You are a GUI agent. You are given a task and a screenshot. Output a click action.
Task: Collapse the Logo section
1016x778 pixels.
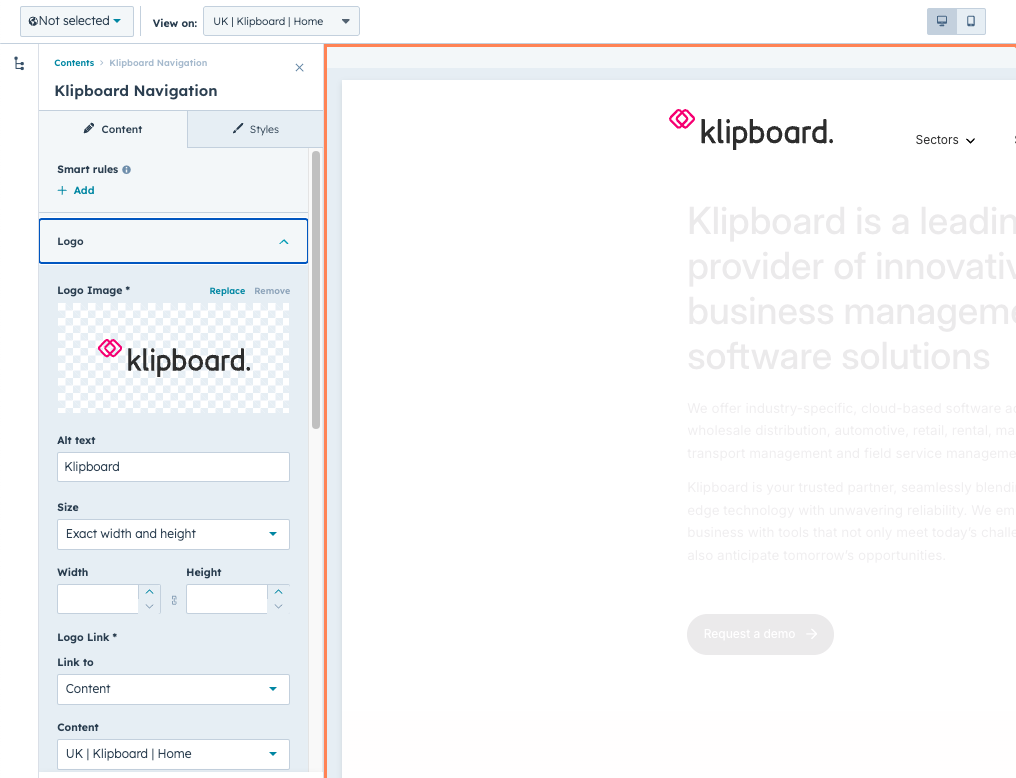click(174, 241)
